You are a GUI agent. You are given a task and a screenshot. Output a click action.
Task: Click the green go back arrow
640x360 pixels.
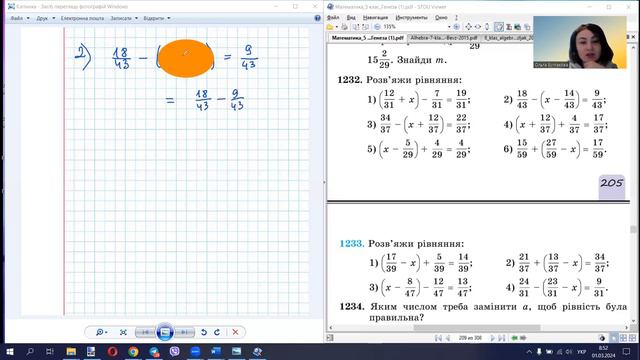pos(514,338)
